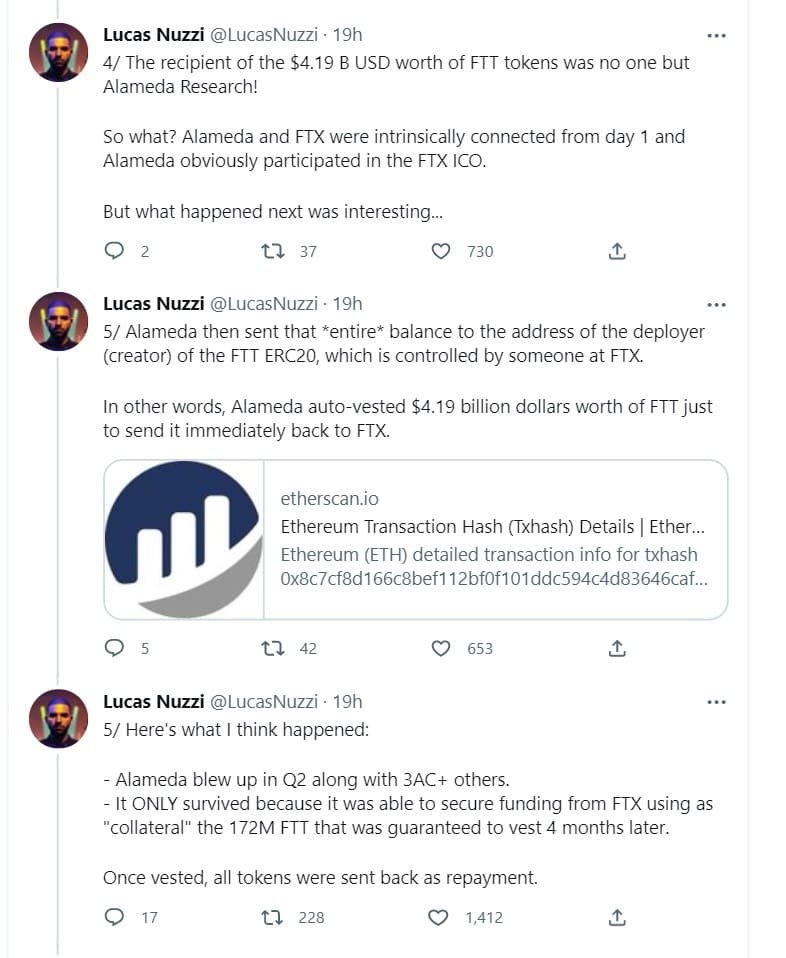
Task: Reply to the tweet about the FTT deployer
Action: 113,648
